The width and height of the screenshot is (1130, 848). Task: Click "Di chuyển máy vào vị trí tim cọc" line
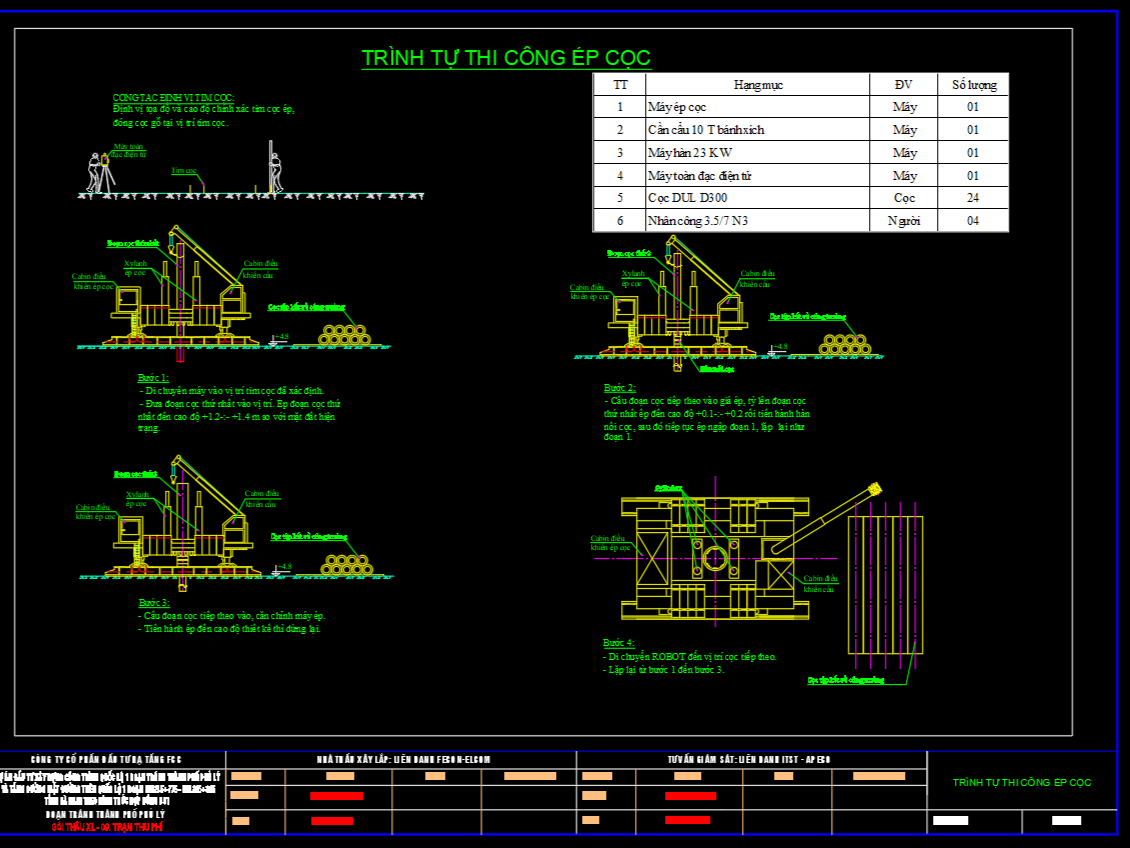coord(231,391)
